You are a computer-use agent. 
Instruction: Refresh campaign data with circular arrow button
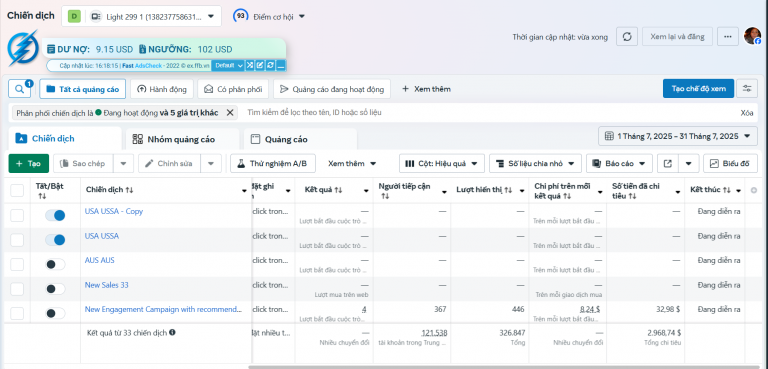tap(626, 37)
